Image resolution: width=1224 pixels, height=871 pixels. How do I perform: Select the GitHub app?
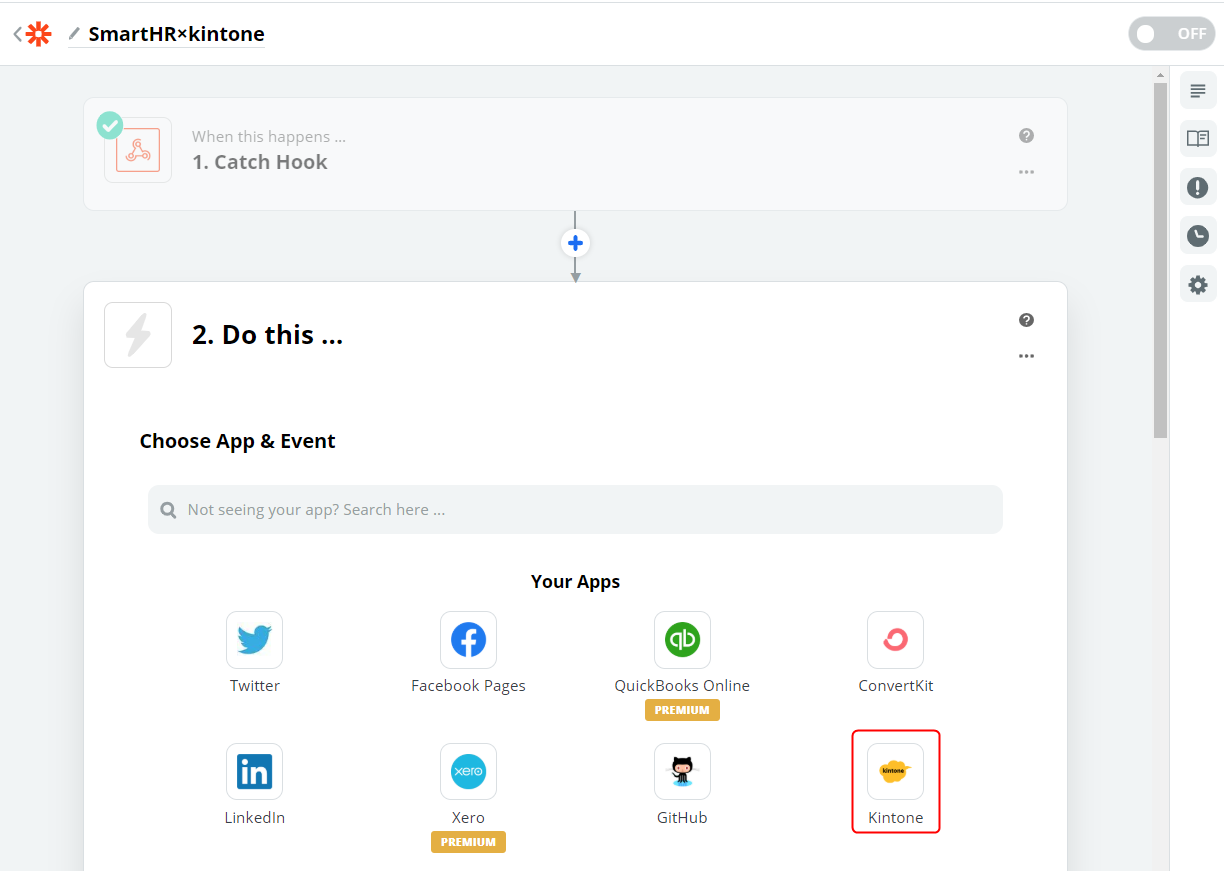tap(682, 772)
